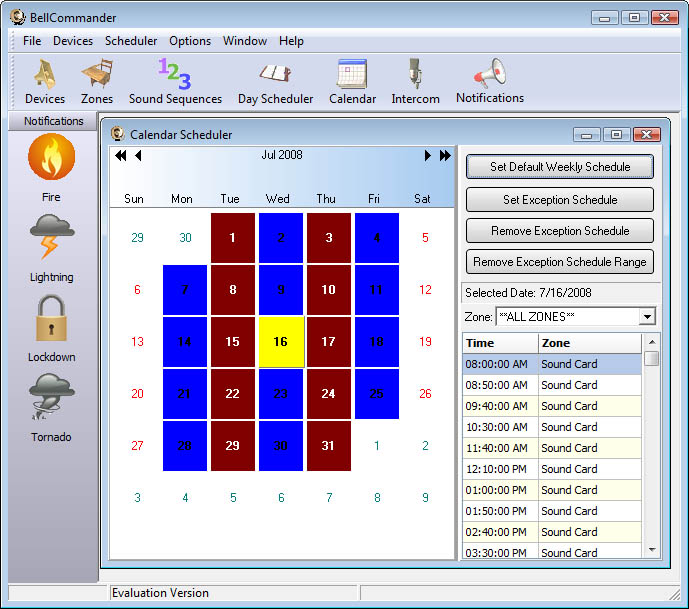The width and height of the screenshot is (689, 609).
Task: Click the Sound Sequences icon
Action: [x=175, y=81]
